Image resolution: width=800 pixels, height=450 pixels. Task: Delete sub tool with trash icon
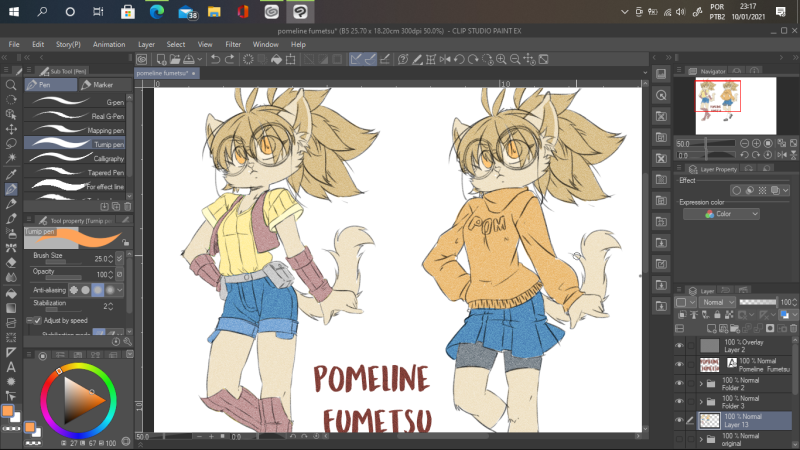point(128,206)
